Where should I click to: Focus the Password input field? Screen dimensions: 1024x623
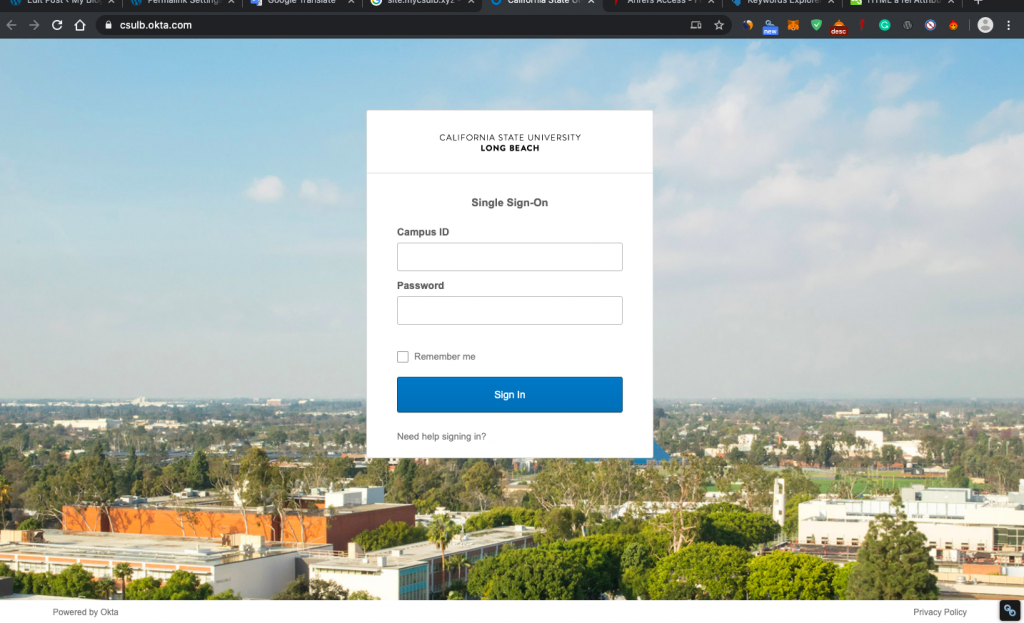[509, 310]
